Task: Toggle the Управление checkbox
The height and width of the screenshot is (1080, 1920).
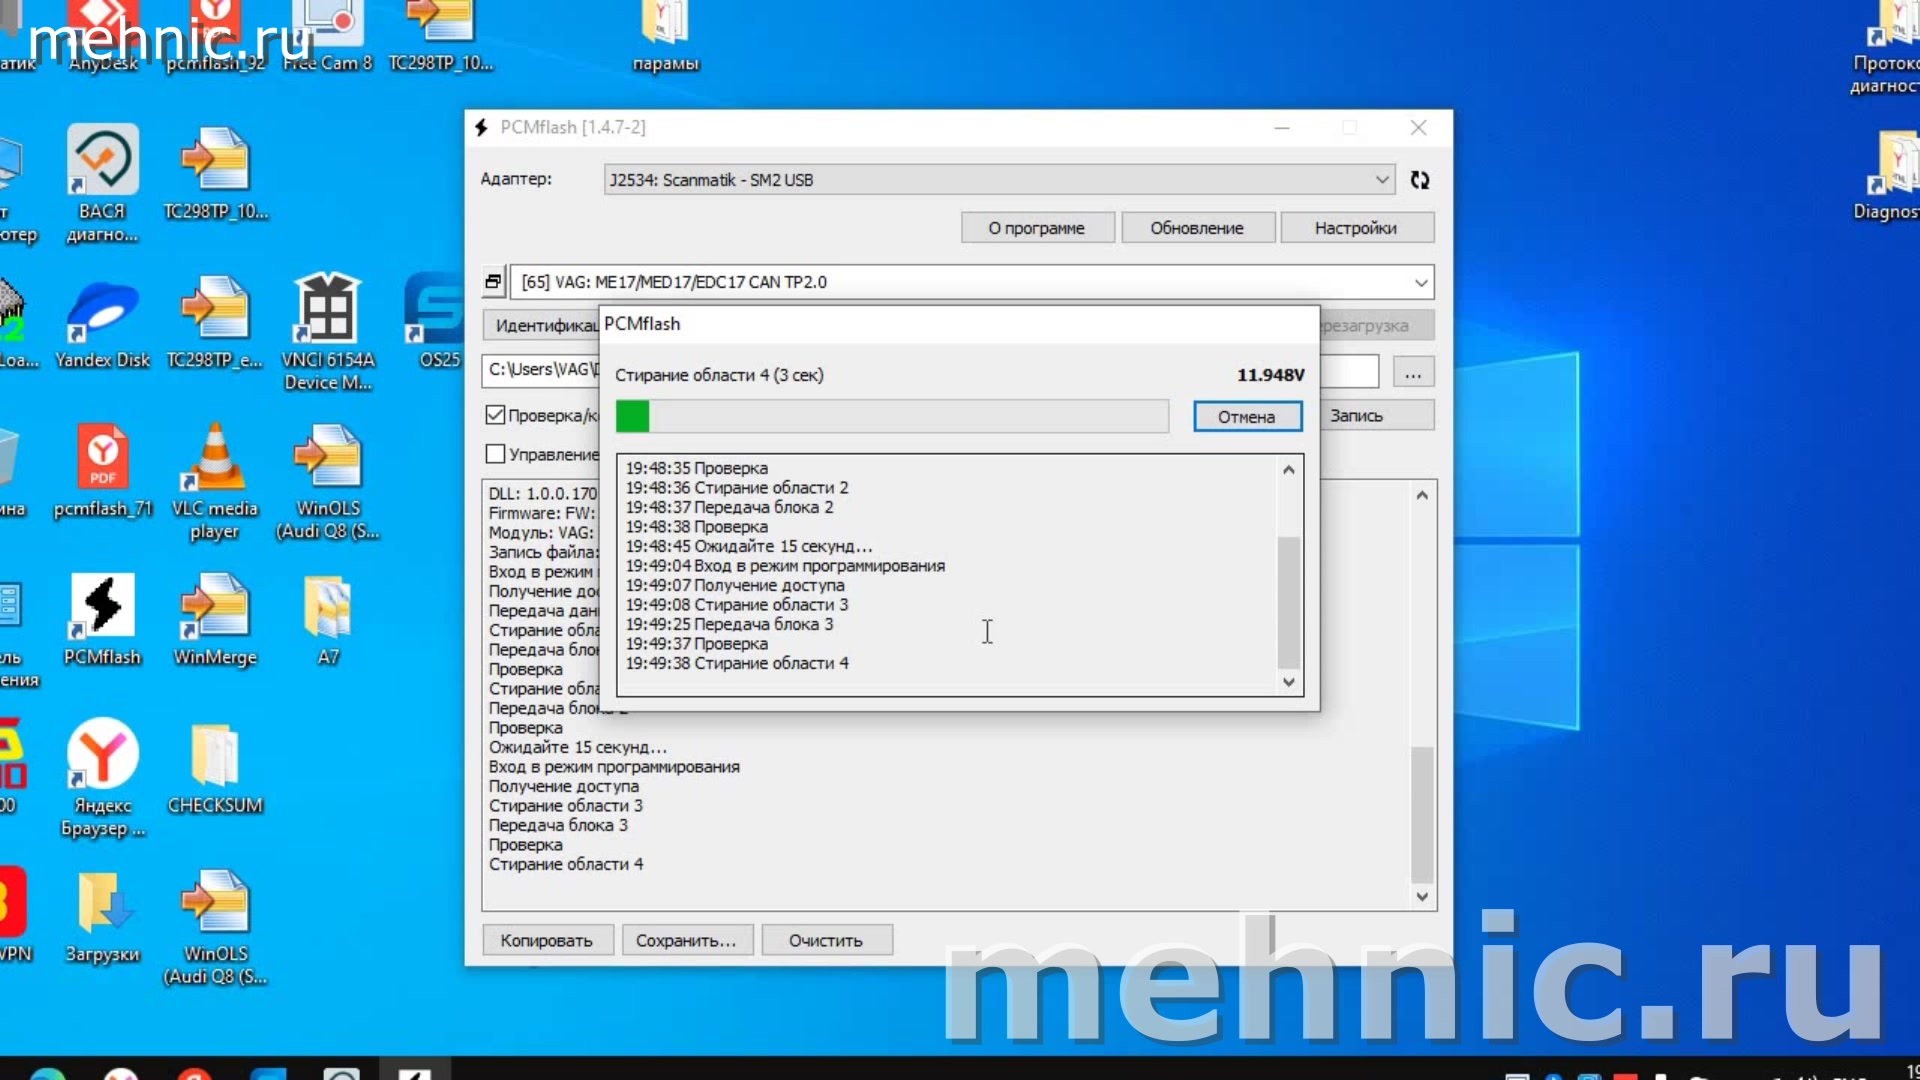Action: pyautogui.click(x=495, y=454)
